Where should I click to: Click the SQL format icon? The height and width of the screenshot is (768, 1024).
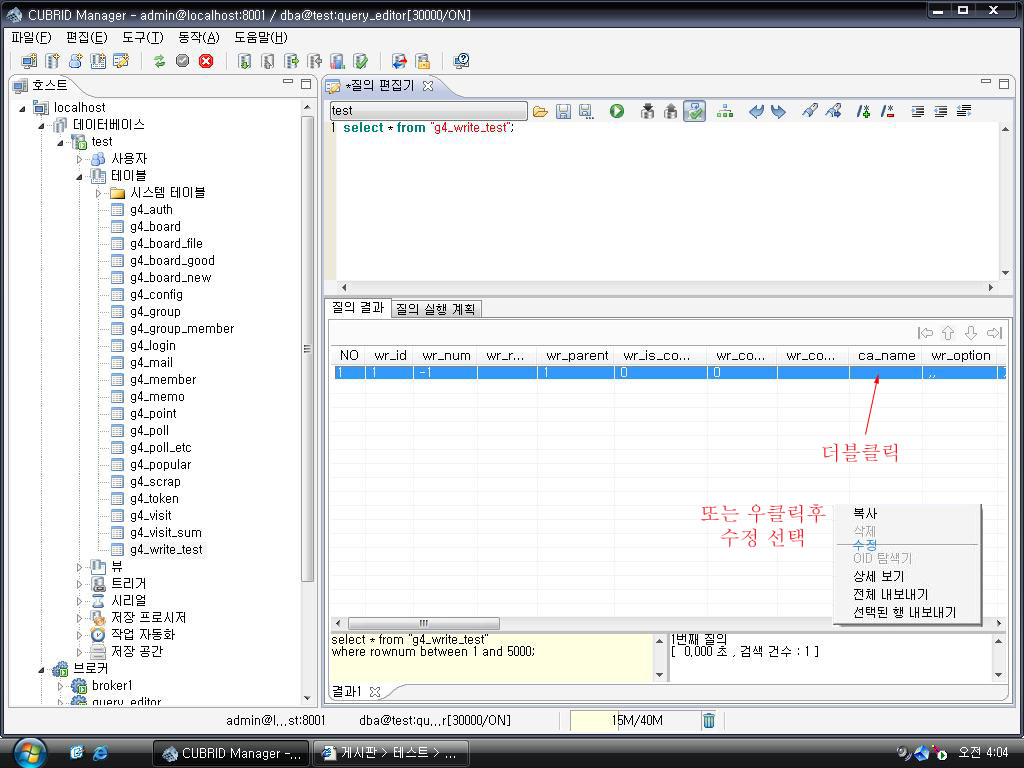pyautogui.click(x=964, y=111)
